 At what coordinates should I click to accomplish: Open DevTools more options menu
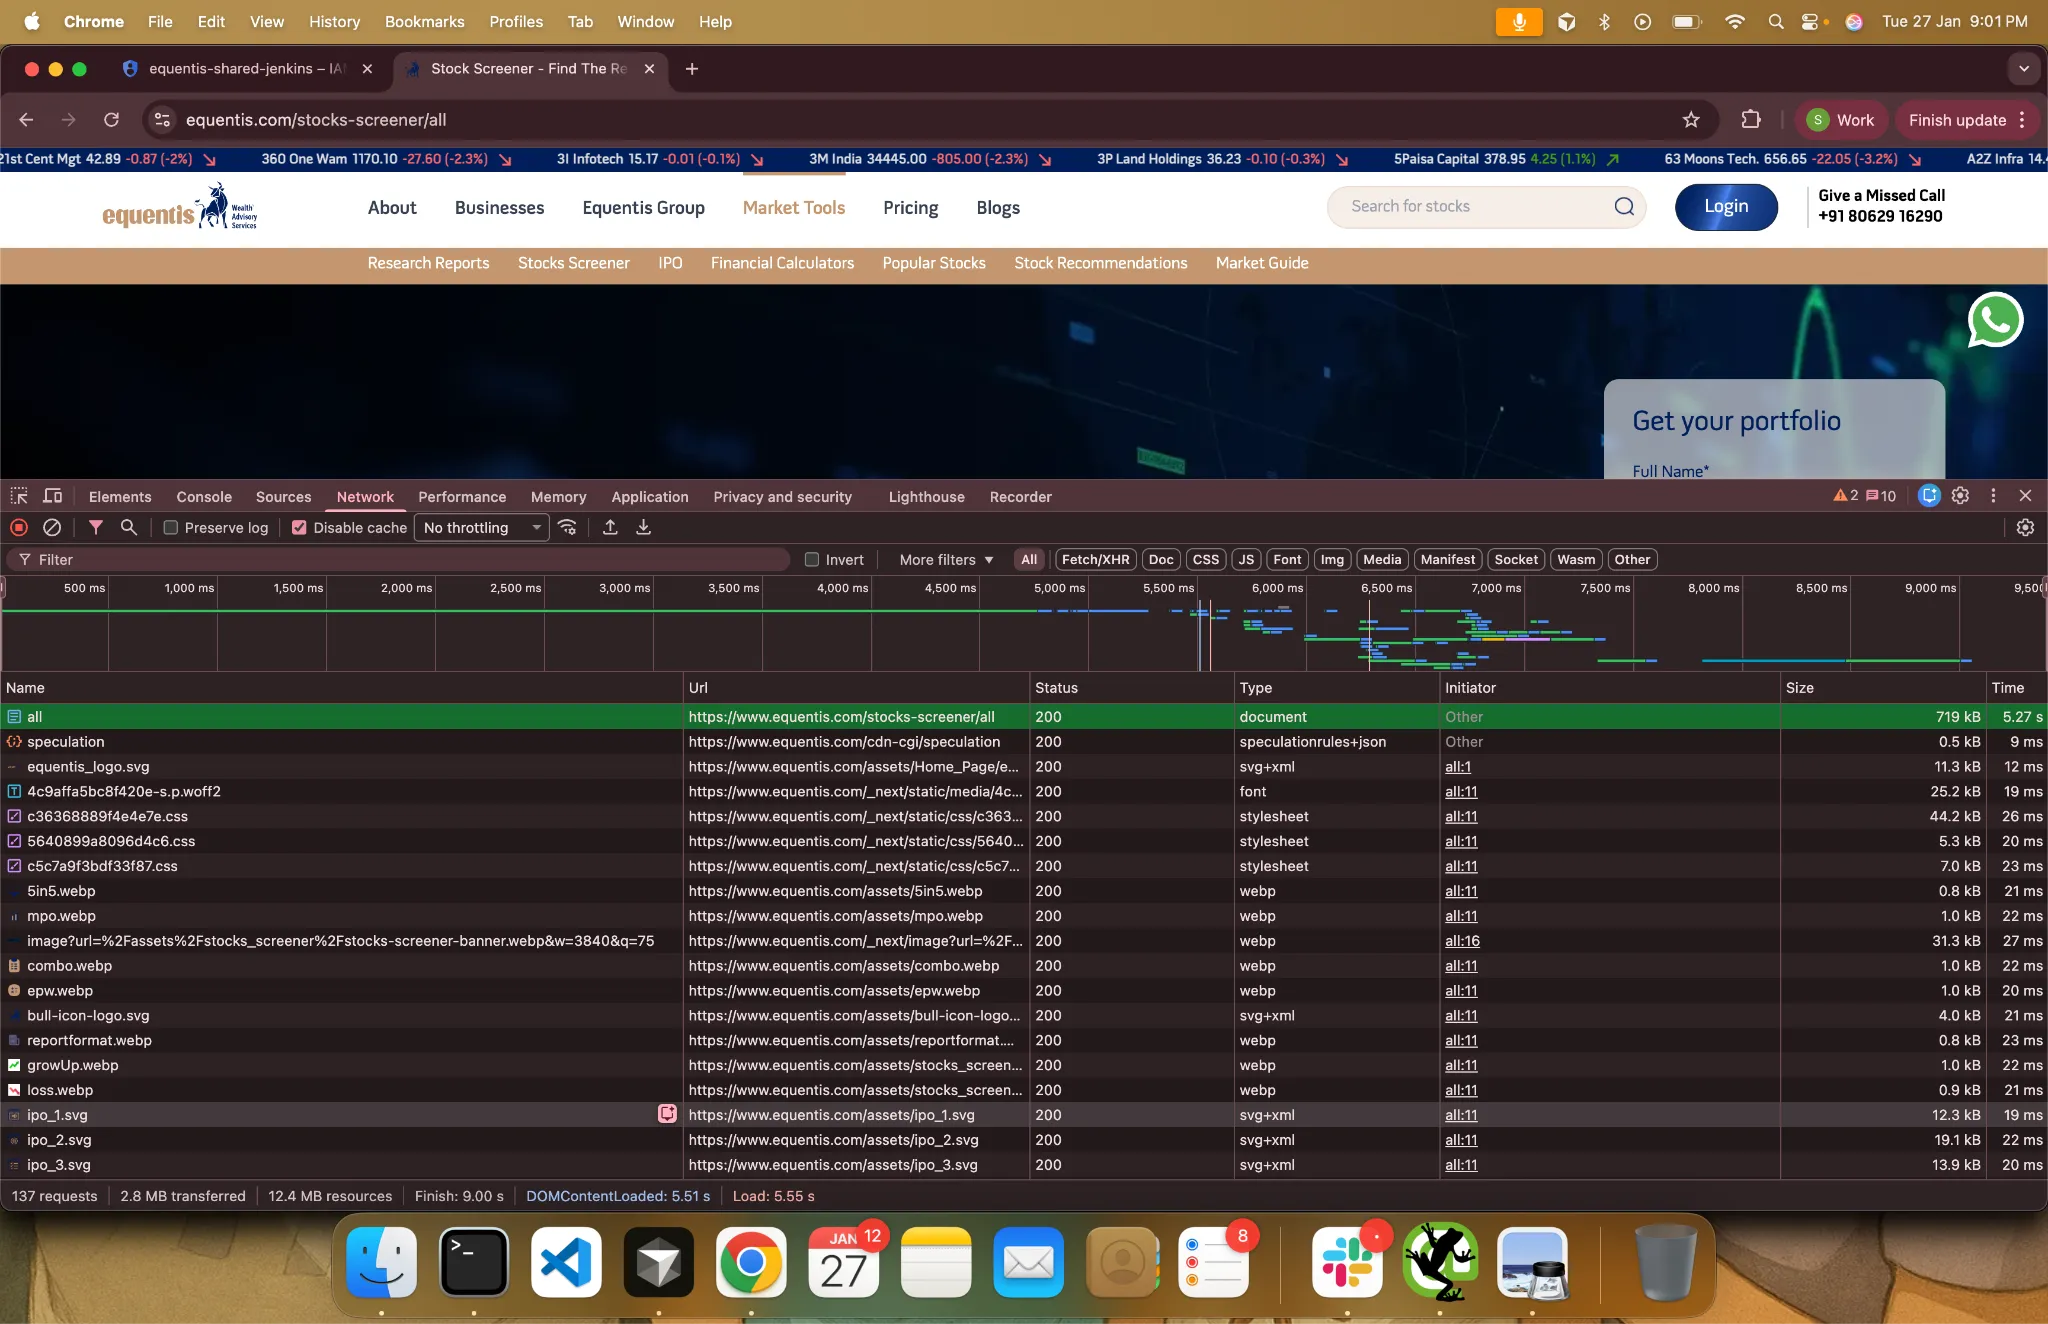[x=1993, y=496]
